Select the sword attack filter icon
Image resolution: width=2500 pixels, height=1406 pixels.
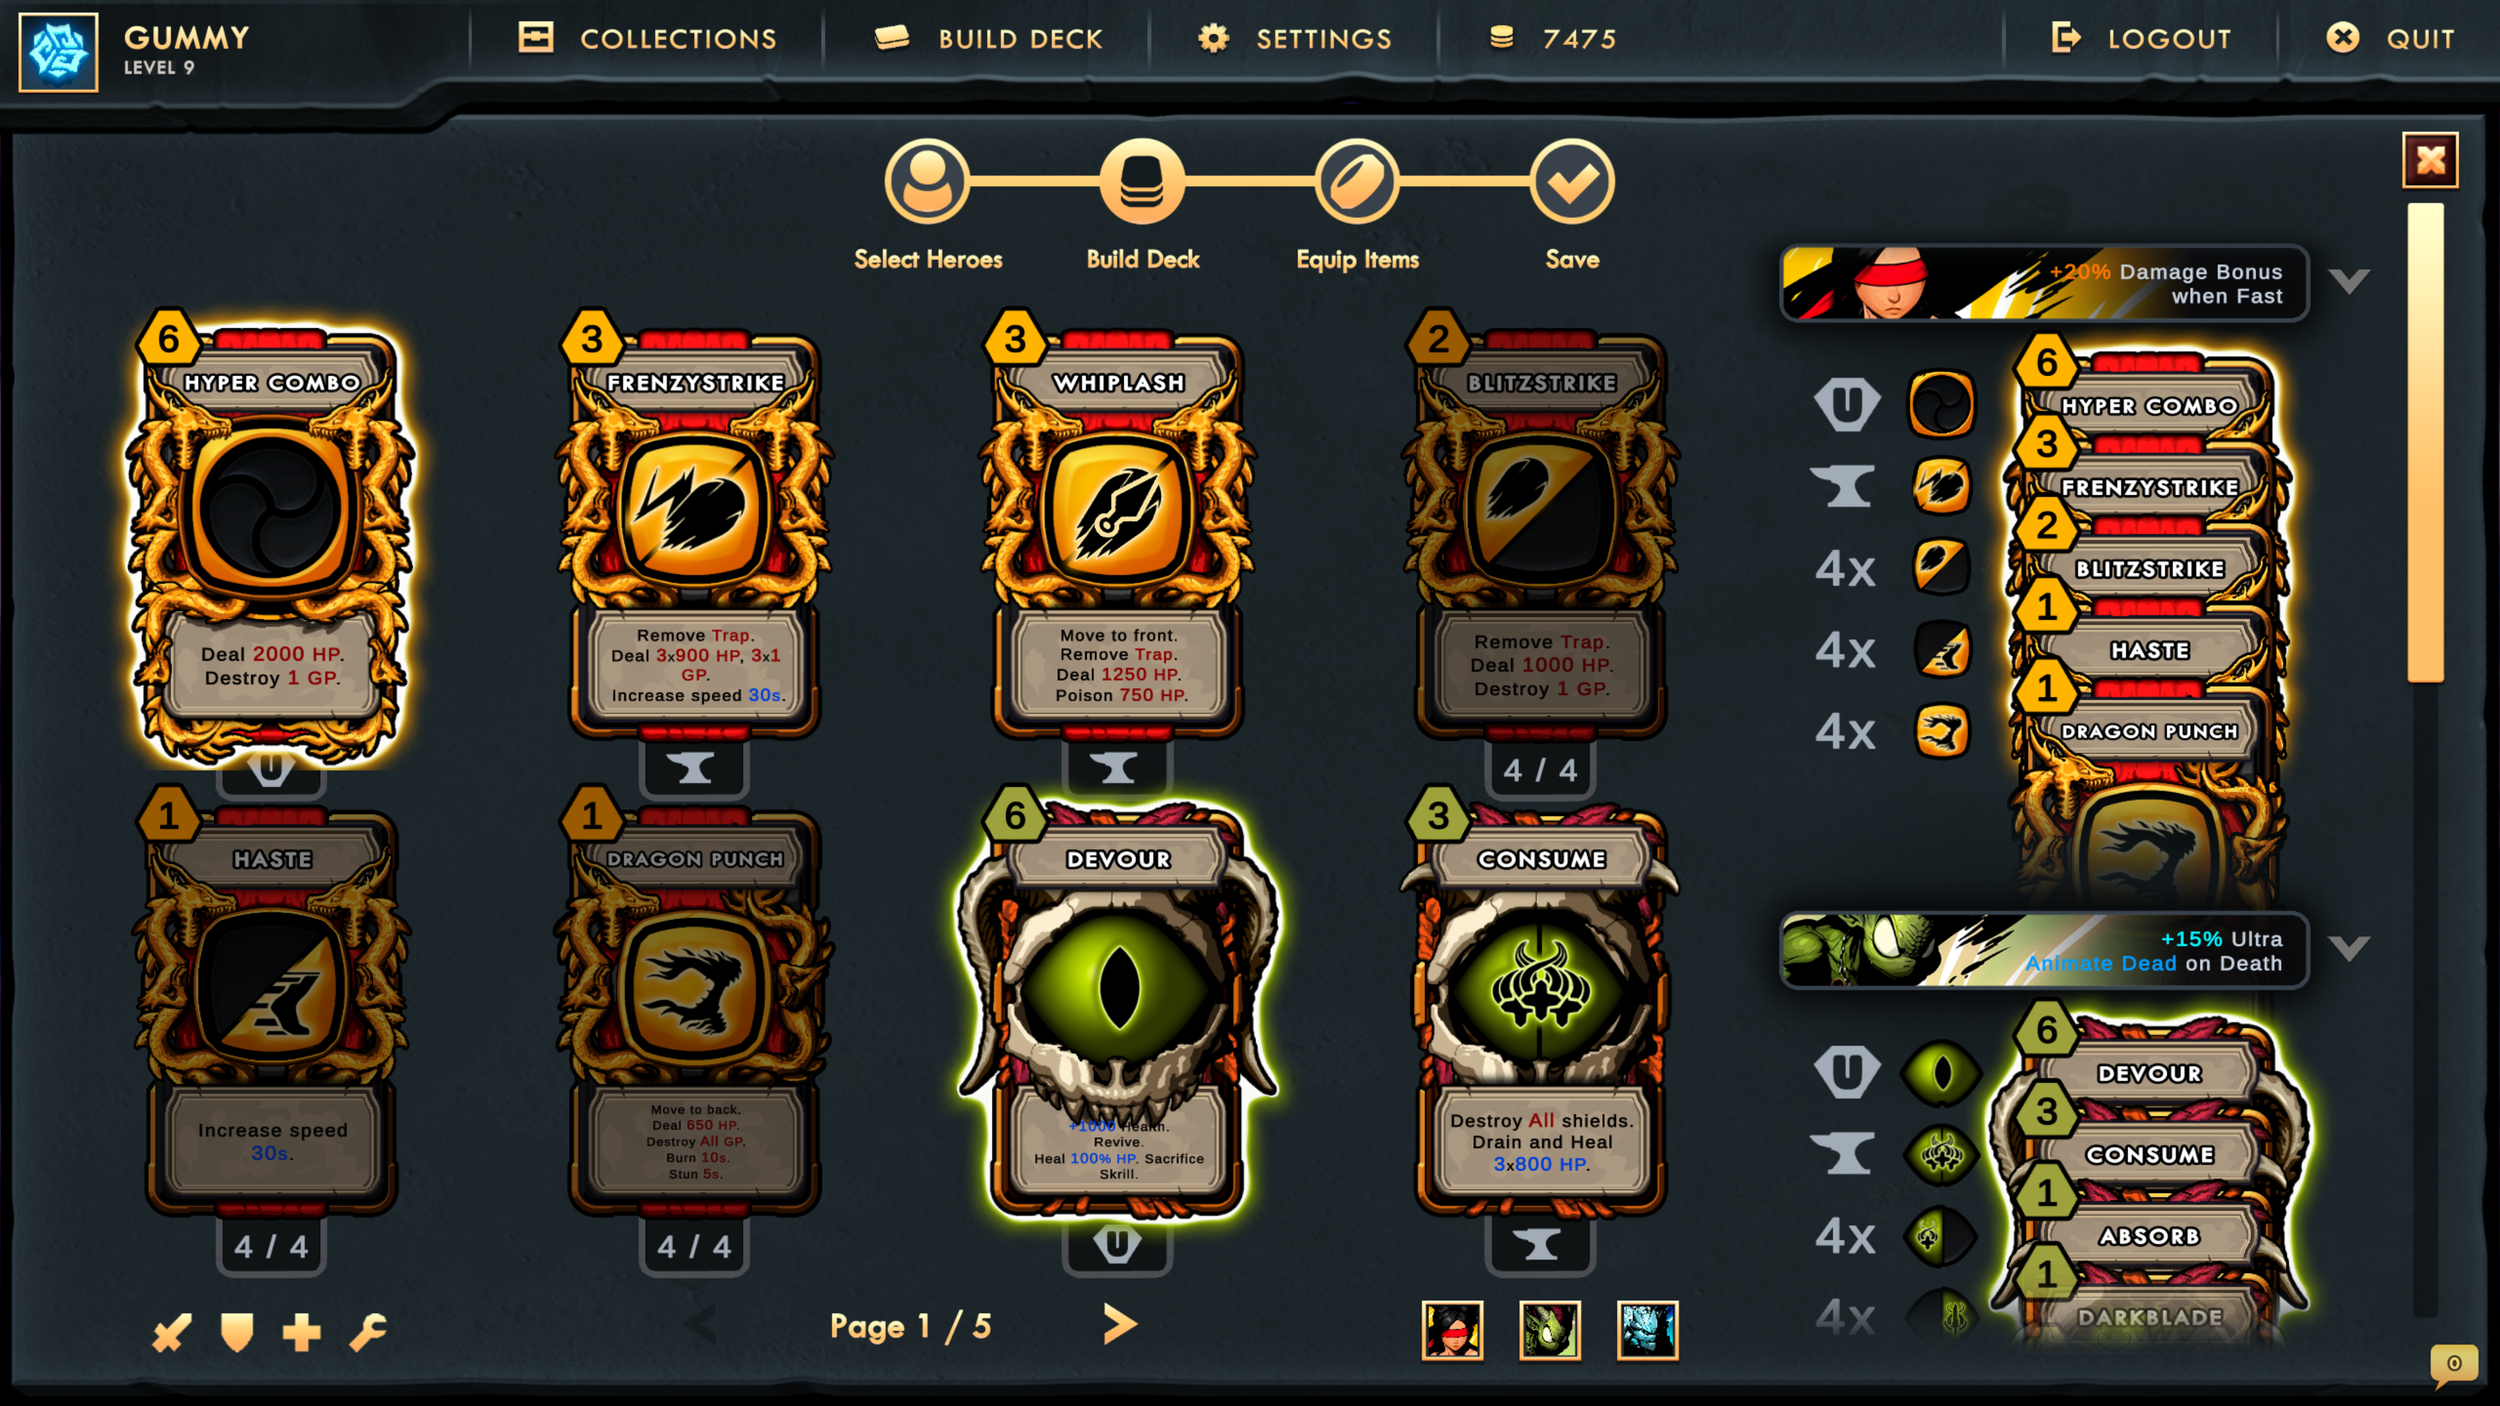[171, 1332]
